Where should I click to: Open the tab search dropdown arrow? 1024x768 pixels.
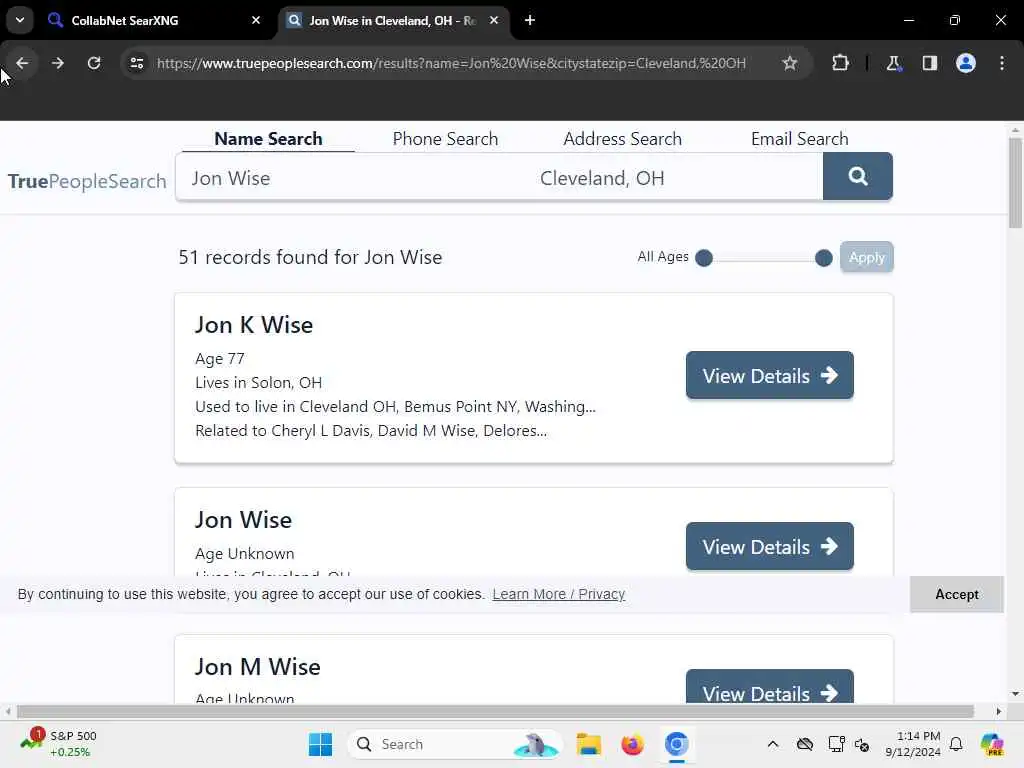click(x=20, y=20)
